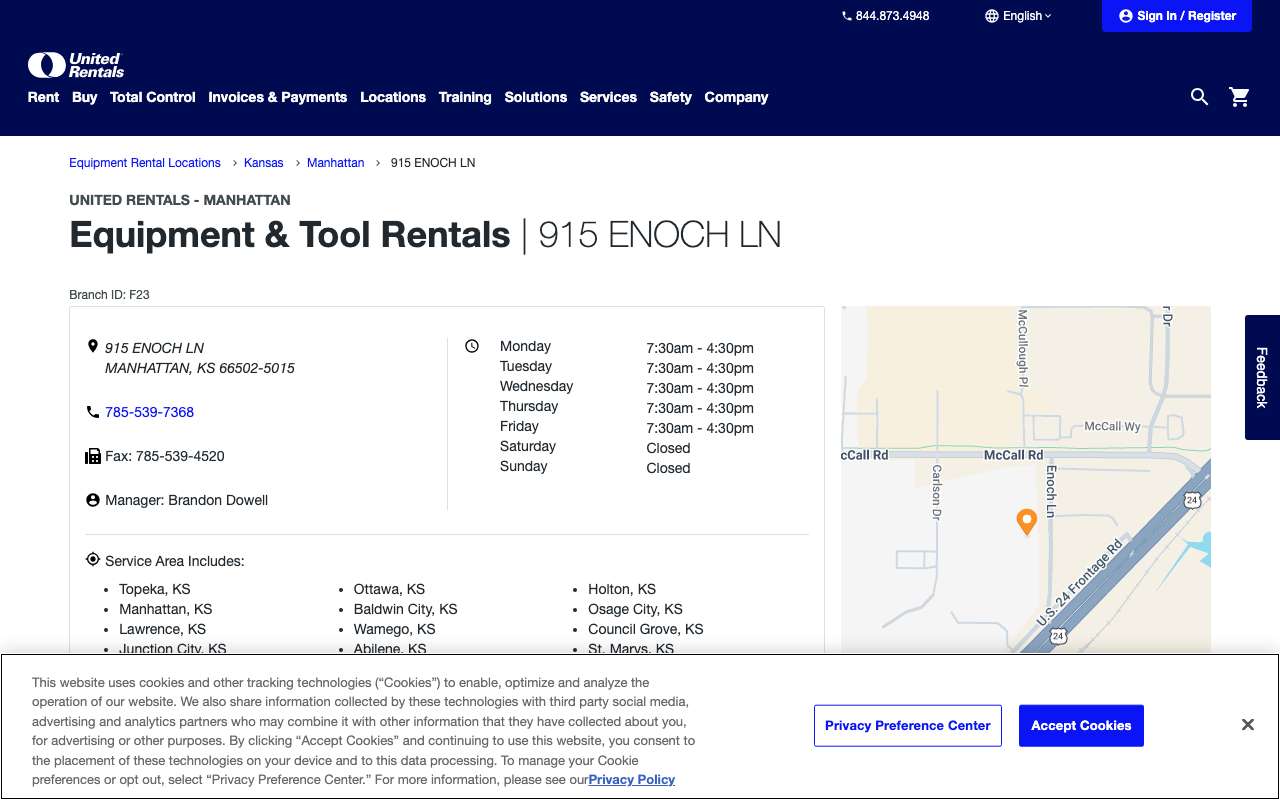Image resolution: width=1280 pixels, height=800 pixels.
Task: Click the globe language icon
Action: (x=992, y=16)
